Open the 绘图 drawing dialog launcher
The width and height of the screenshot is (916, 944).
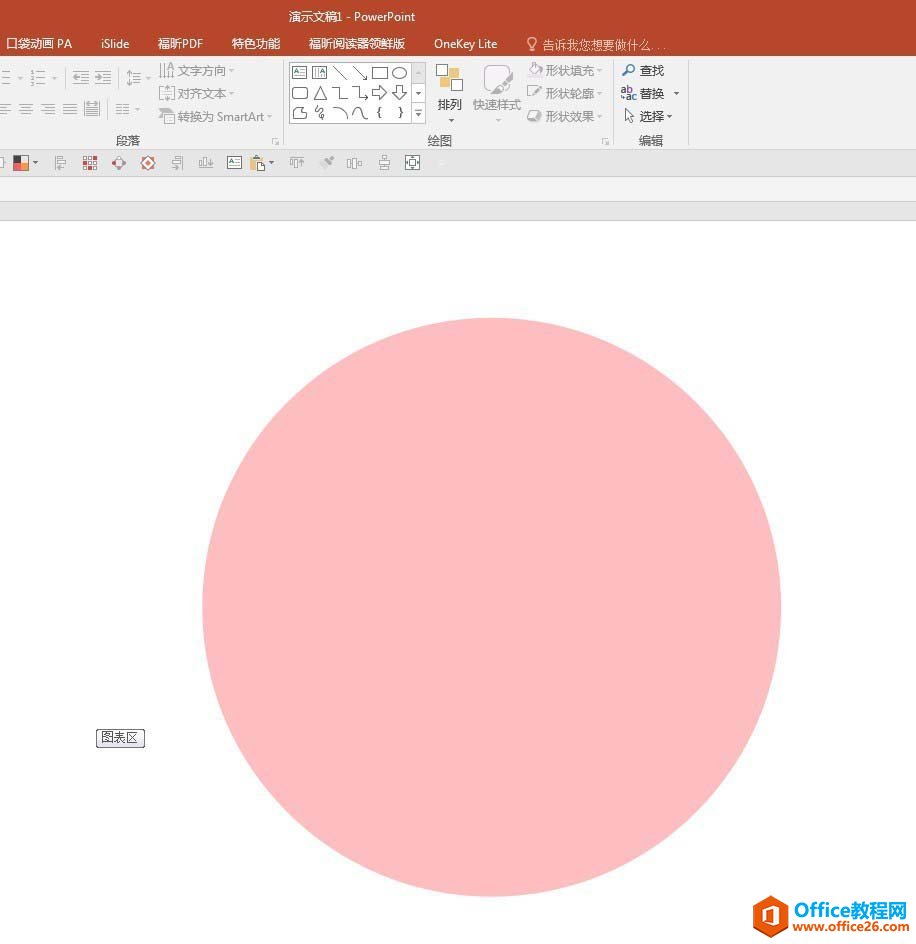605,141
